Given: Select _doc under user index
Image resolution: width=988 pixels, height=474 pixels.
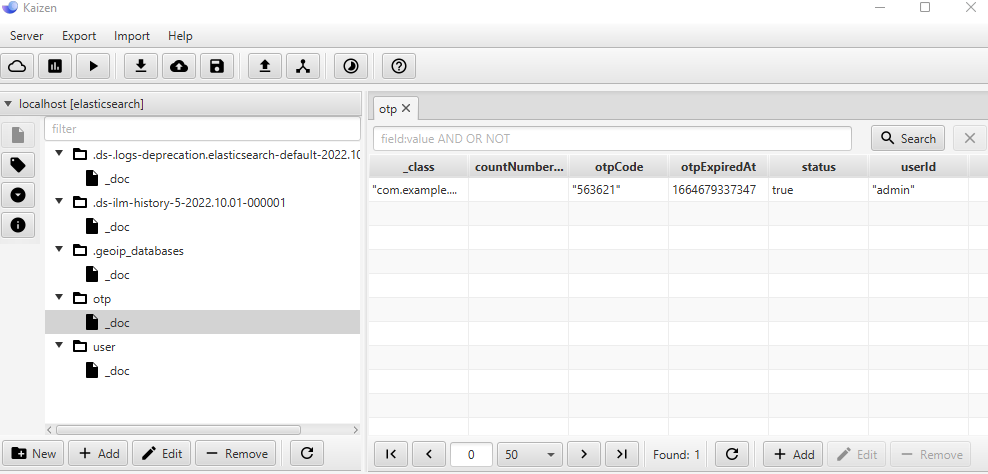Looking at the screenshot, I should [117, 371].
